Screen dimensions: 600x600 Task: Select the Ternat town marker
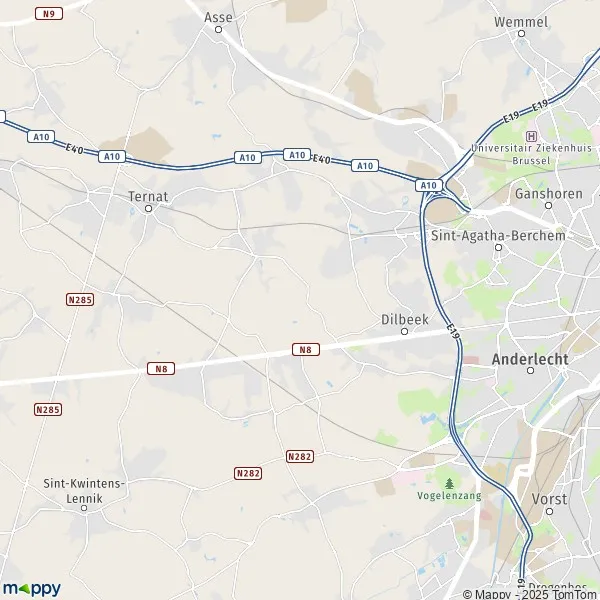click(148, 209)
